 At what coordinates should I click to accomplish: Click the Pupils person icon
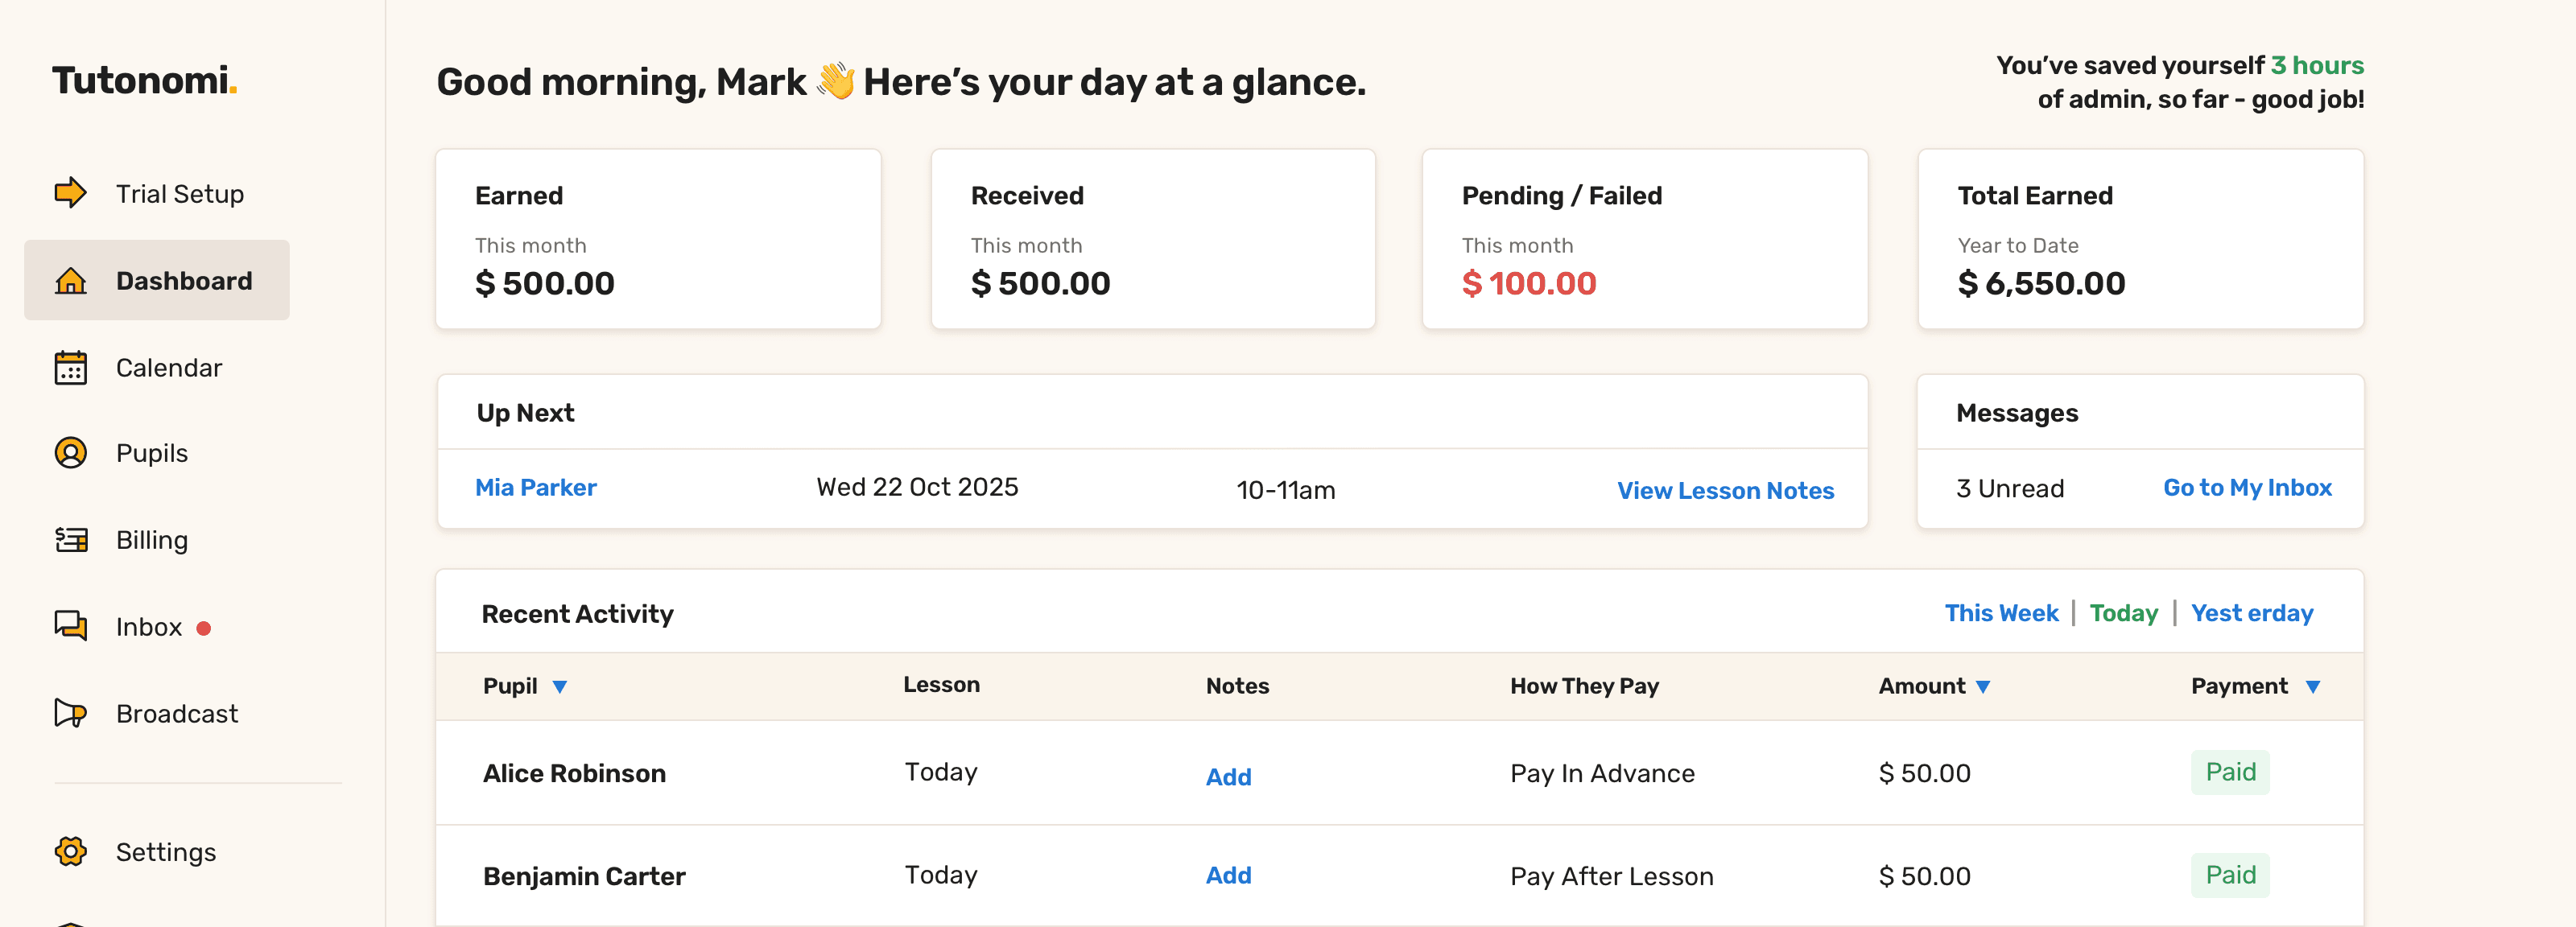70,453
